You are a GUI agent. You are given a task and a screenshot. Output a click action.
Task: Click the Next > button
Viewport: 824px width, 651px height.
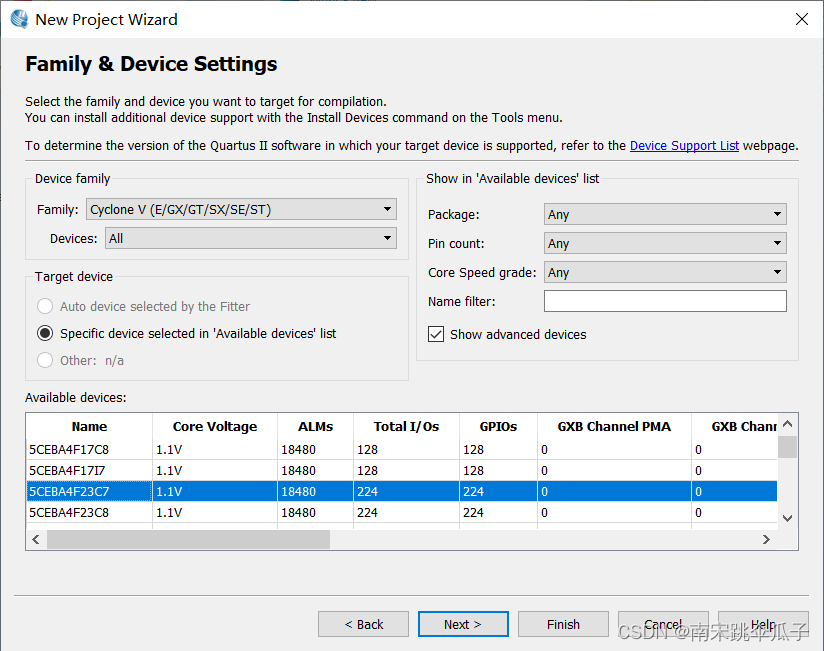pyautogui.click(x=463, y=624)
